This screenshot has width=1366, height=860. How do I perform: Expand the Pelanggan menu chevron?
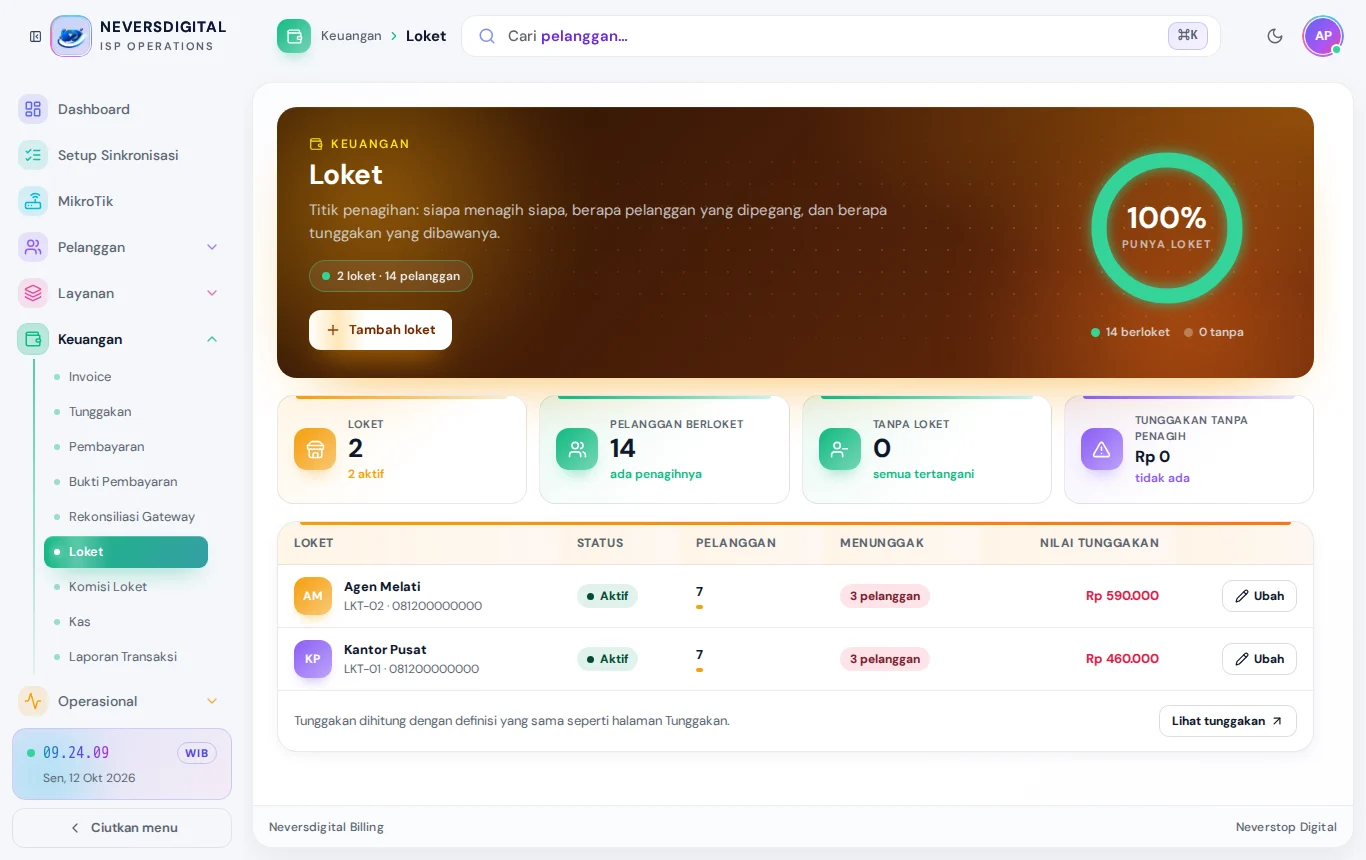[212, 247]
